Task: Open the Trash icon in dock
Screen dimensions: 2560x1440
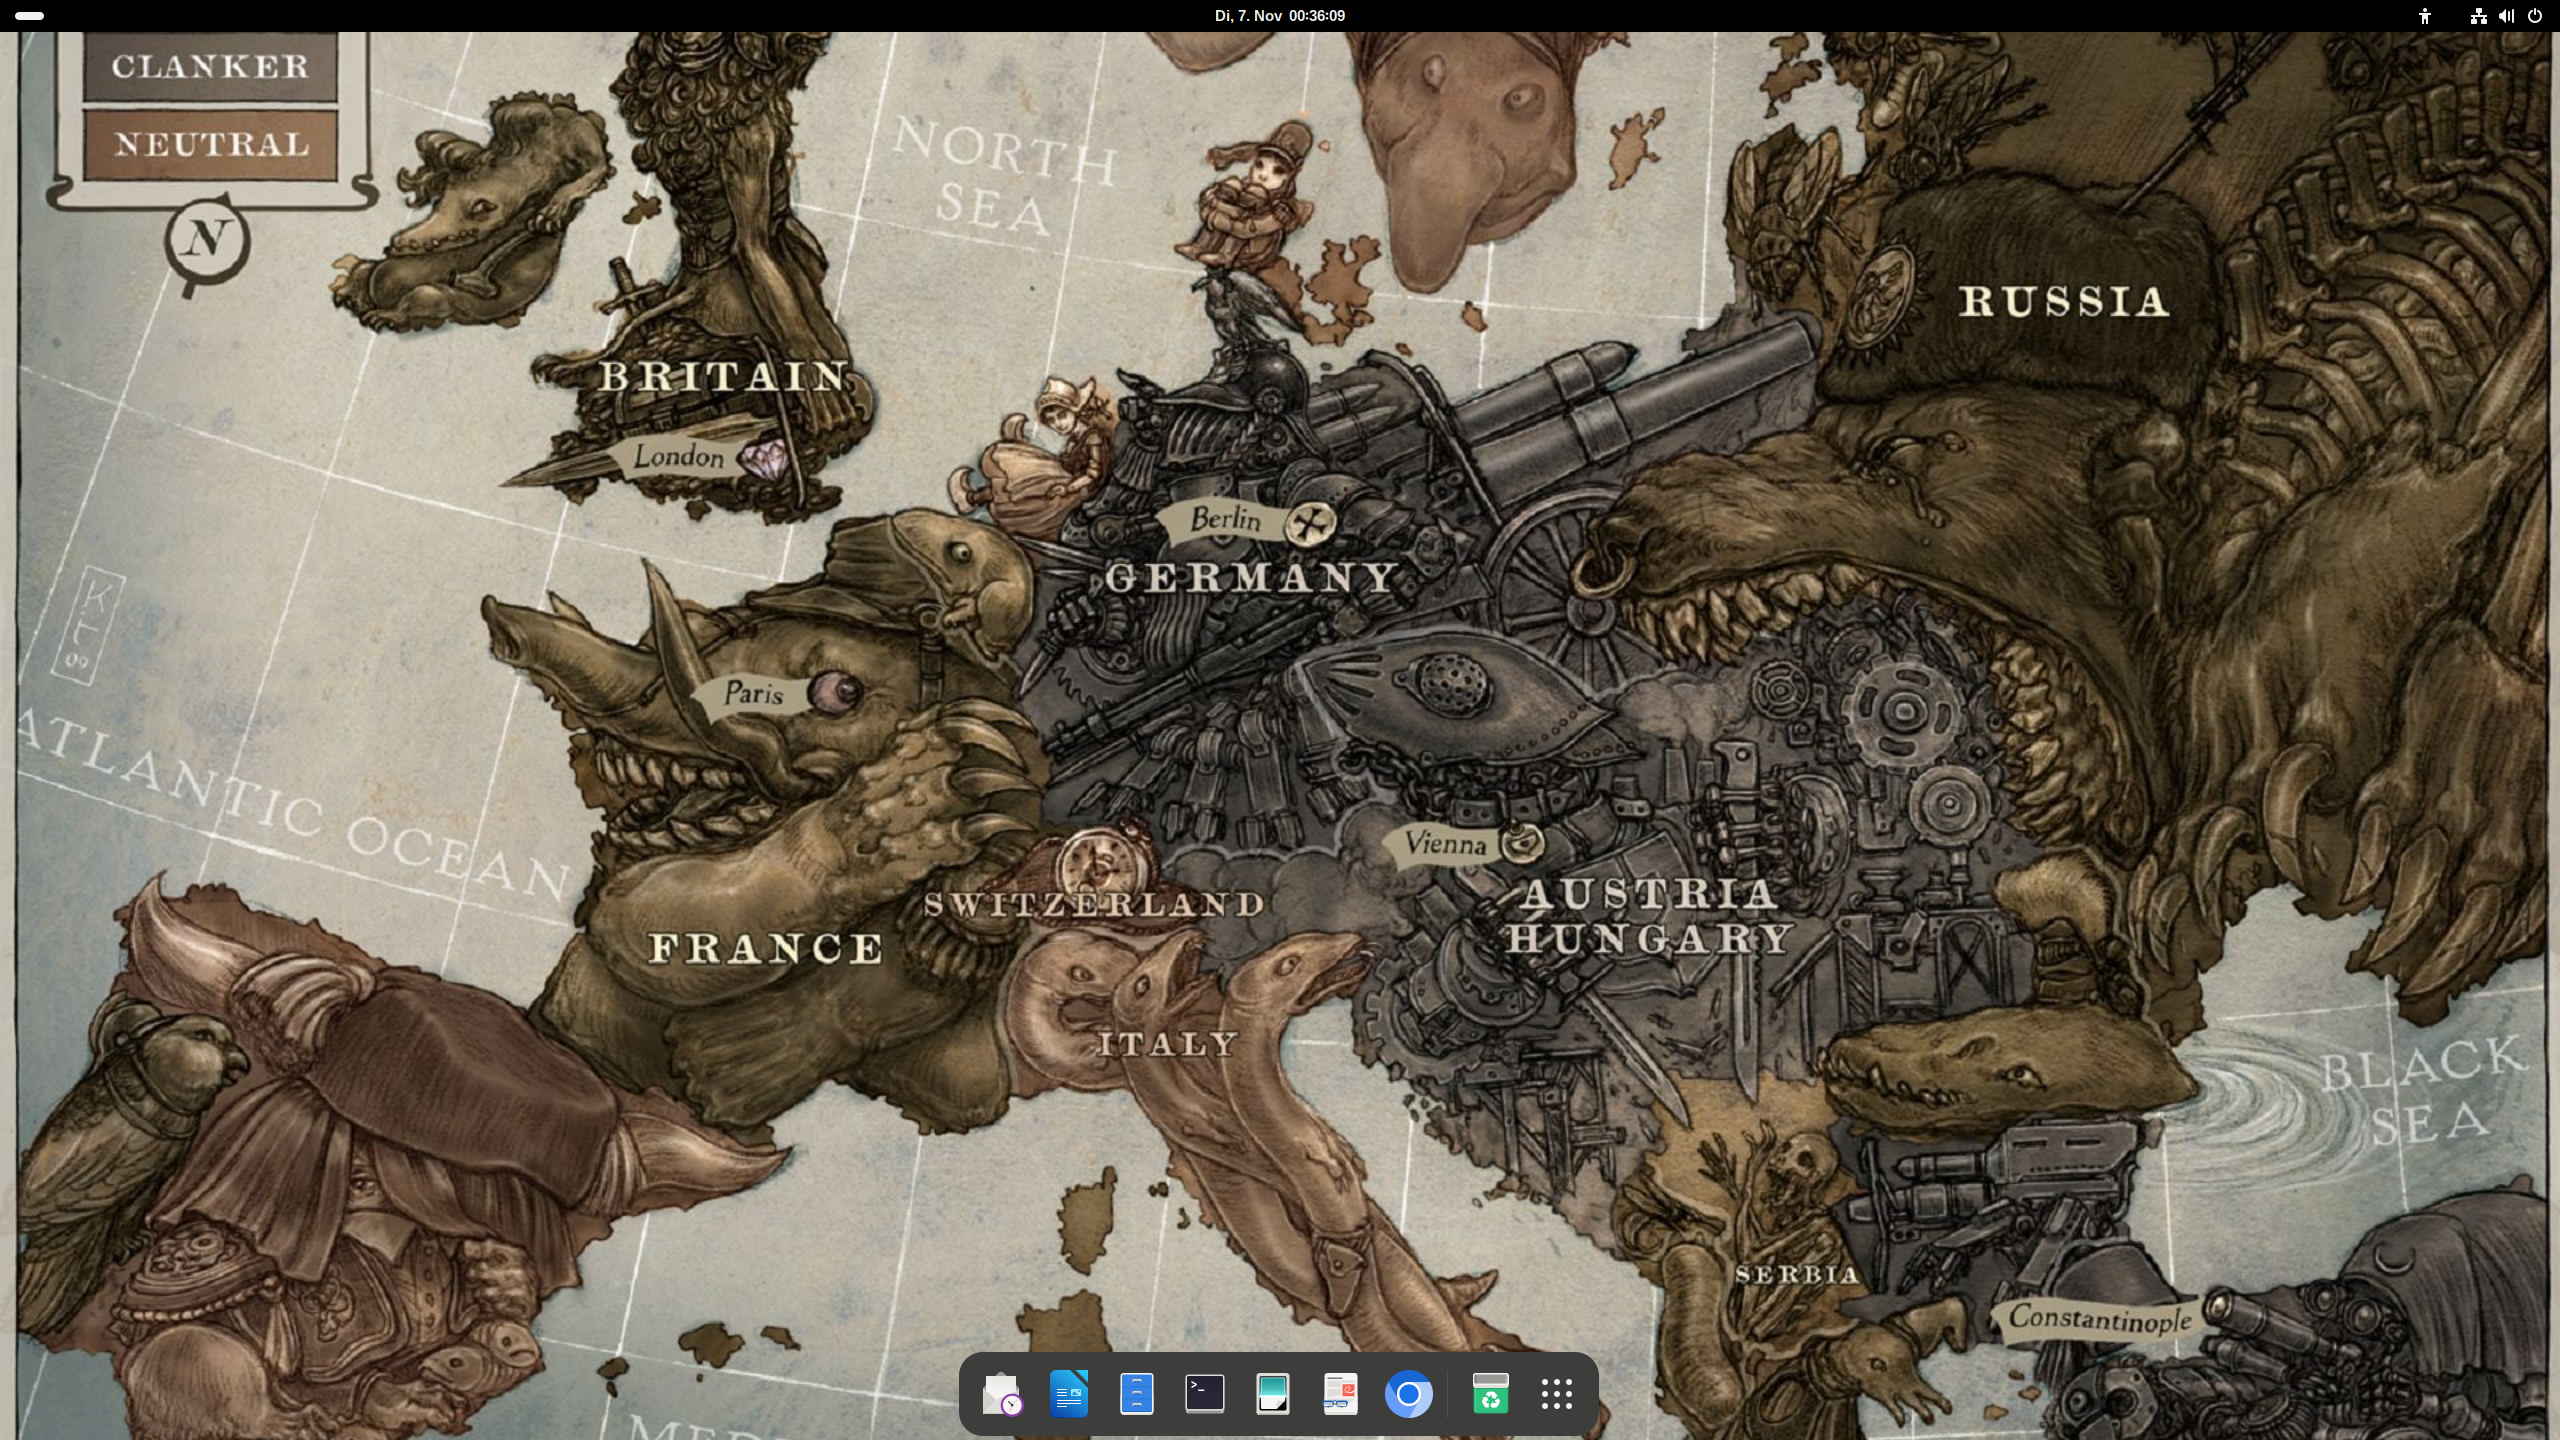Action: click(x=1490, y=1394)
